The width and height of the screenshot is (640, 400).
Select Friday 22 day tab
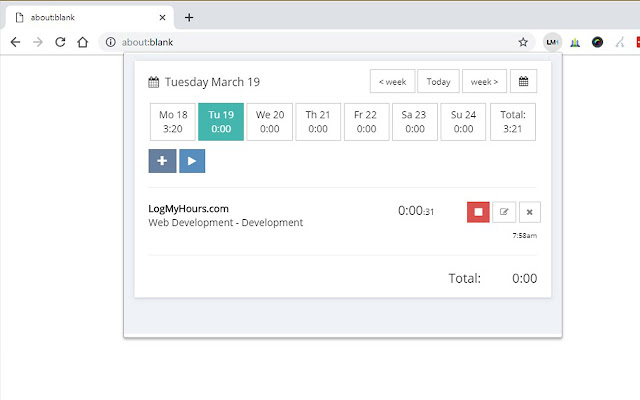[366, 122]
